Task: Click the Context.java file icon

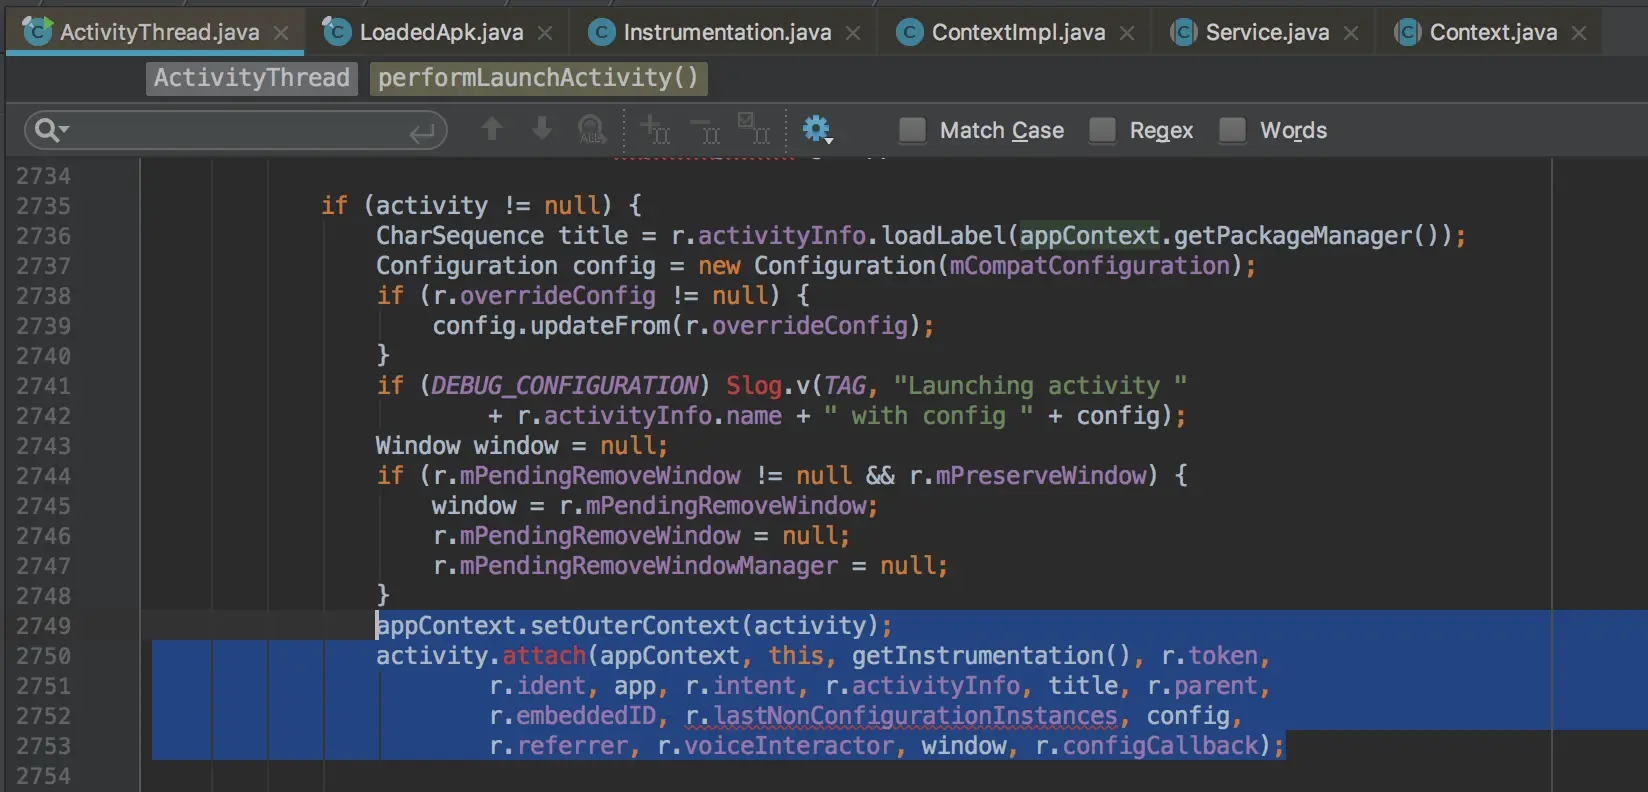Action: 1407,32
